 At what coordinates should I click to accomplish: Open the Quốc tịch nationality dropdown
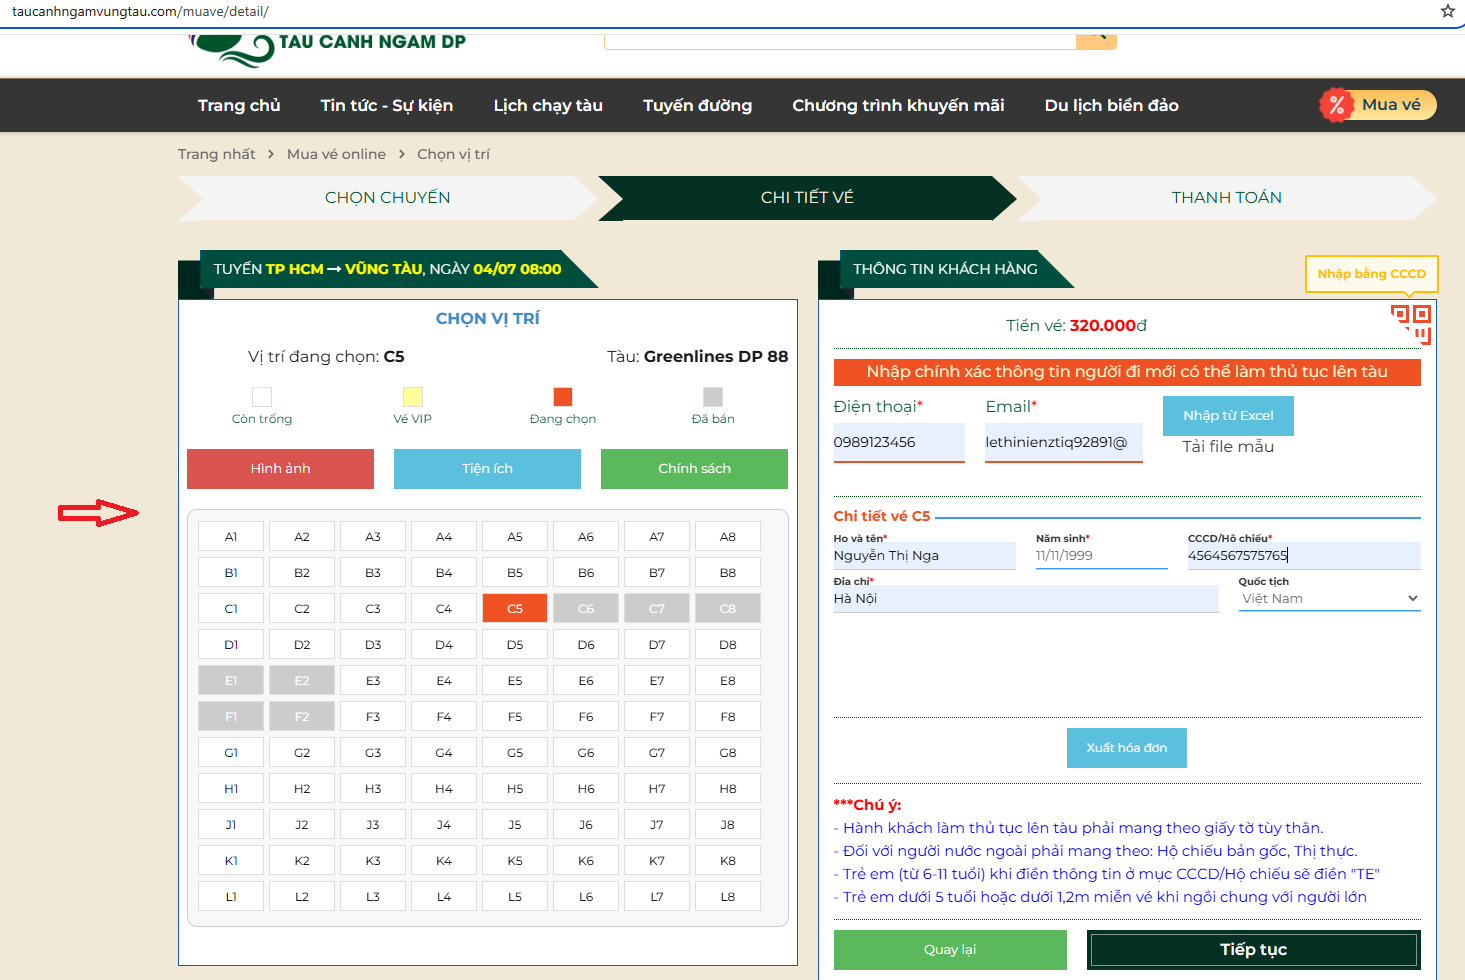pos(1329,599)
